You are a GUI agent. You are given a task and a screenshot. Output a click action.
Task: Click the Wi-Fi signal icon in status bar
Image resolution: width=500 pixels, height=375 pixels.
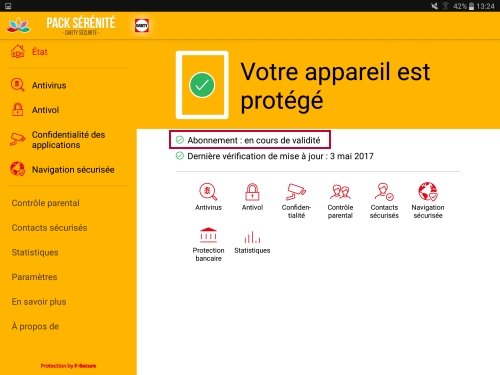tap(445, 6)
